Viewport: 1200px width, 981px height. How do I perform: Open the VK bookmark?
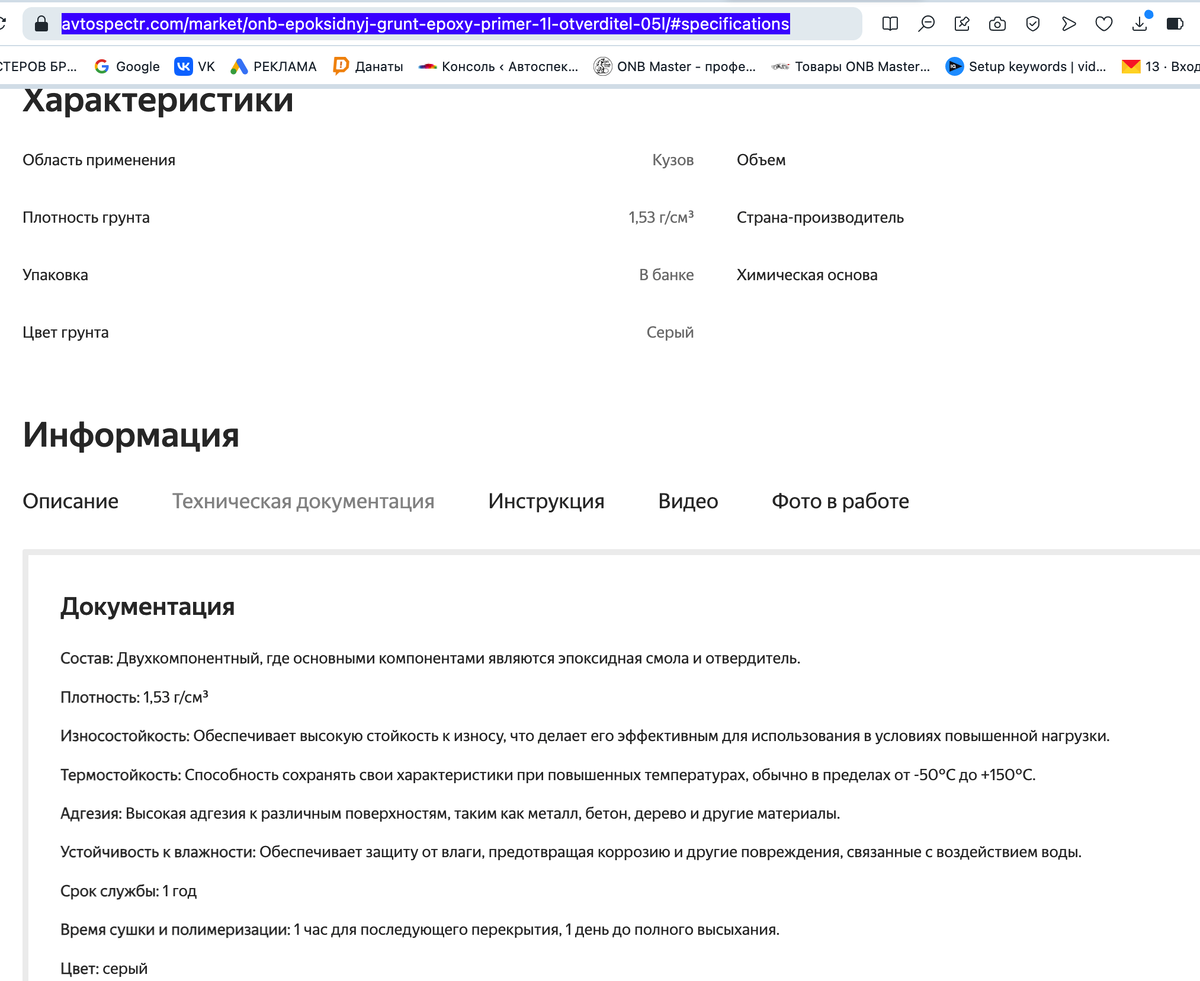(x=195, y=66)
